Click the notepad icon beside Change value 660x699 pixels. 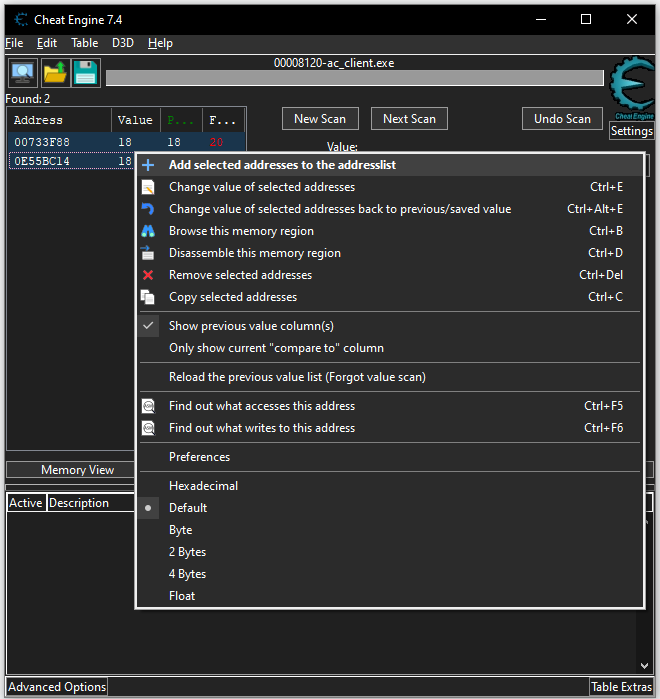point(148,187)
